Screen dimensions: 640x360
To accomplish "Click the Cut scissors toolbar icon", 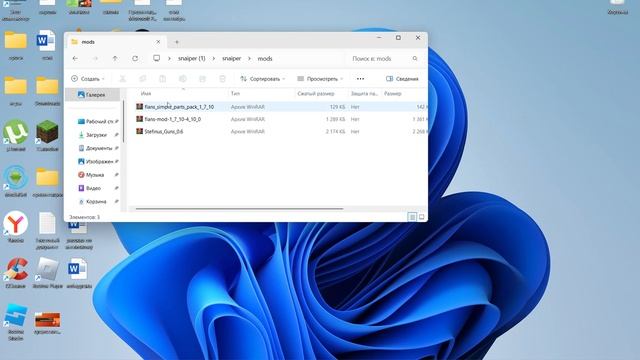I will [x=122, y=79].
